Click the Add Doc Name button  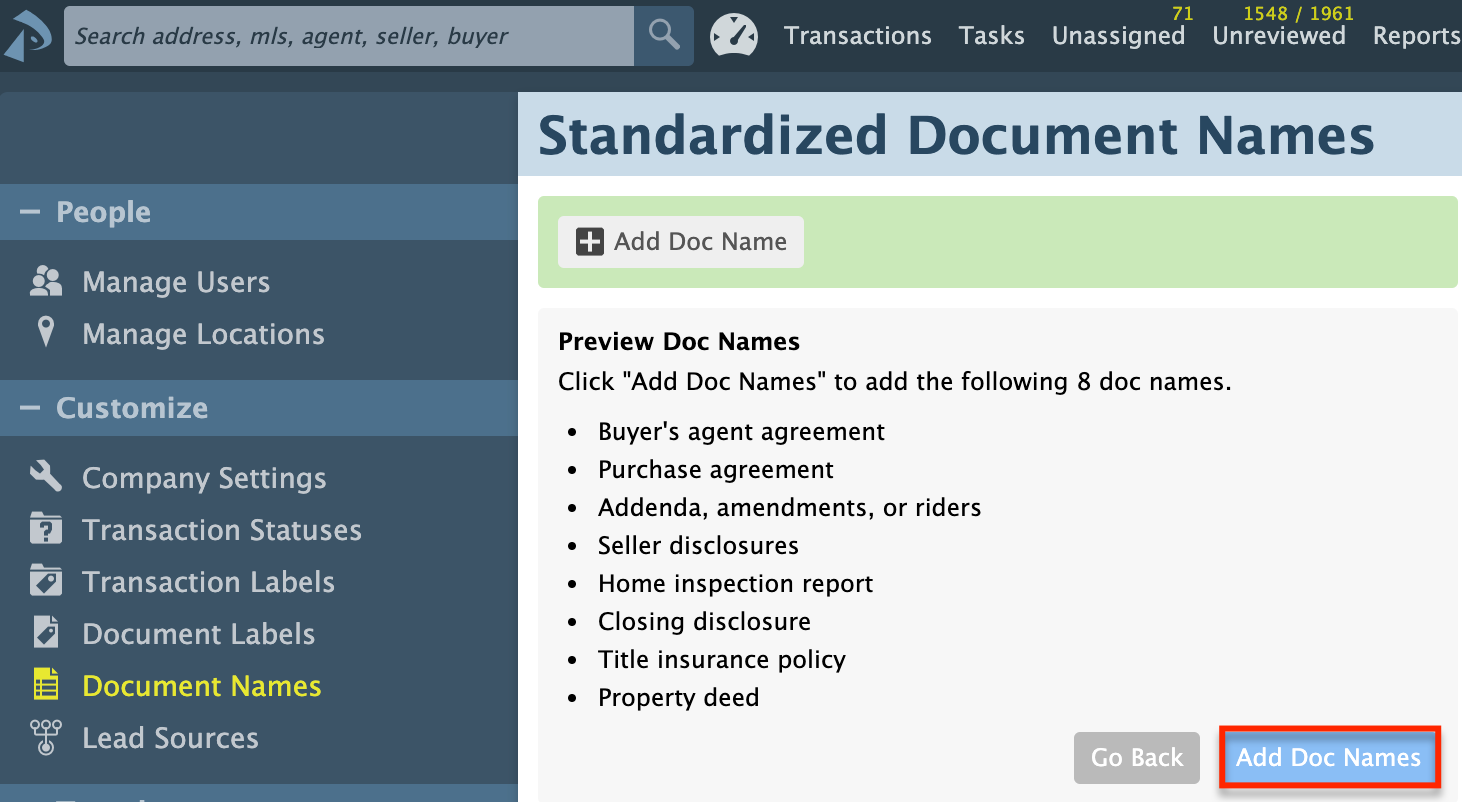click(680, 241)
